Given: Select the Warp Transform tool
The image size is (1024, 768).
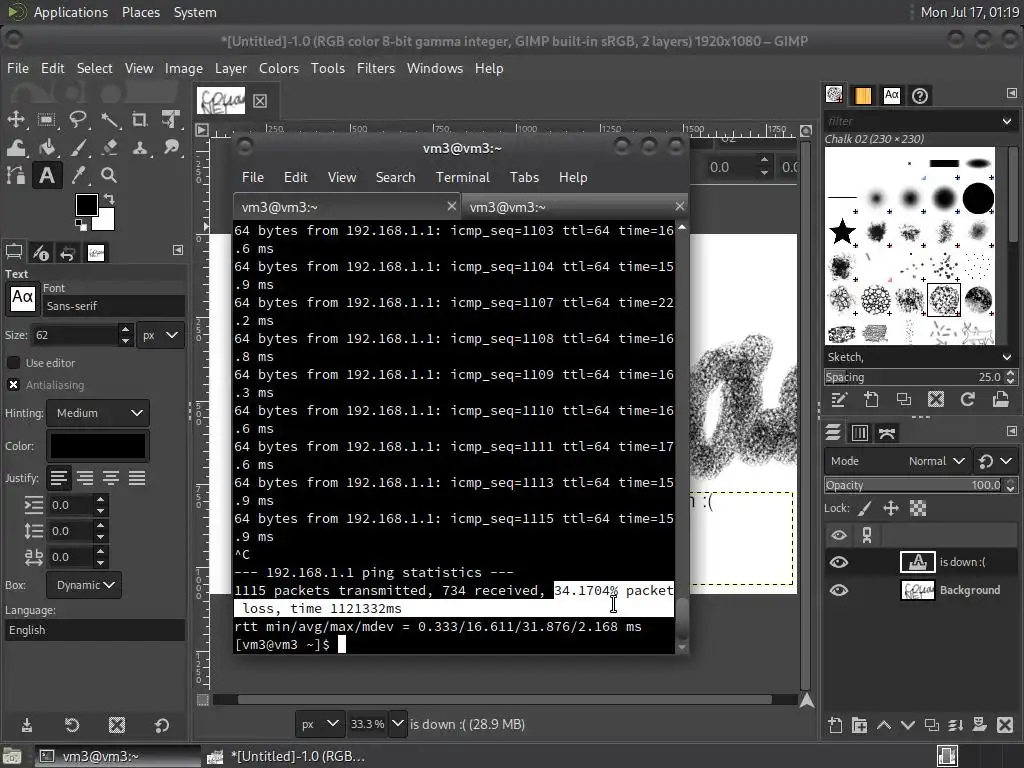Looking at the screenshot, I should [16, 147].
